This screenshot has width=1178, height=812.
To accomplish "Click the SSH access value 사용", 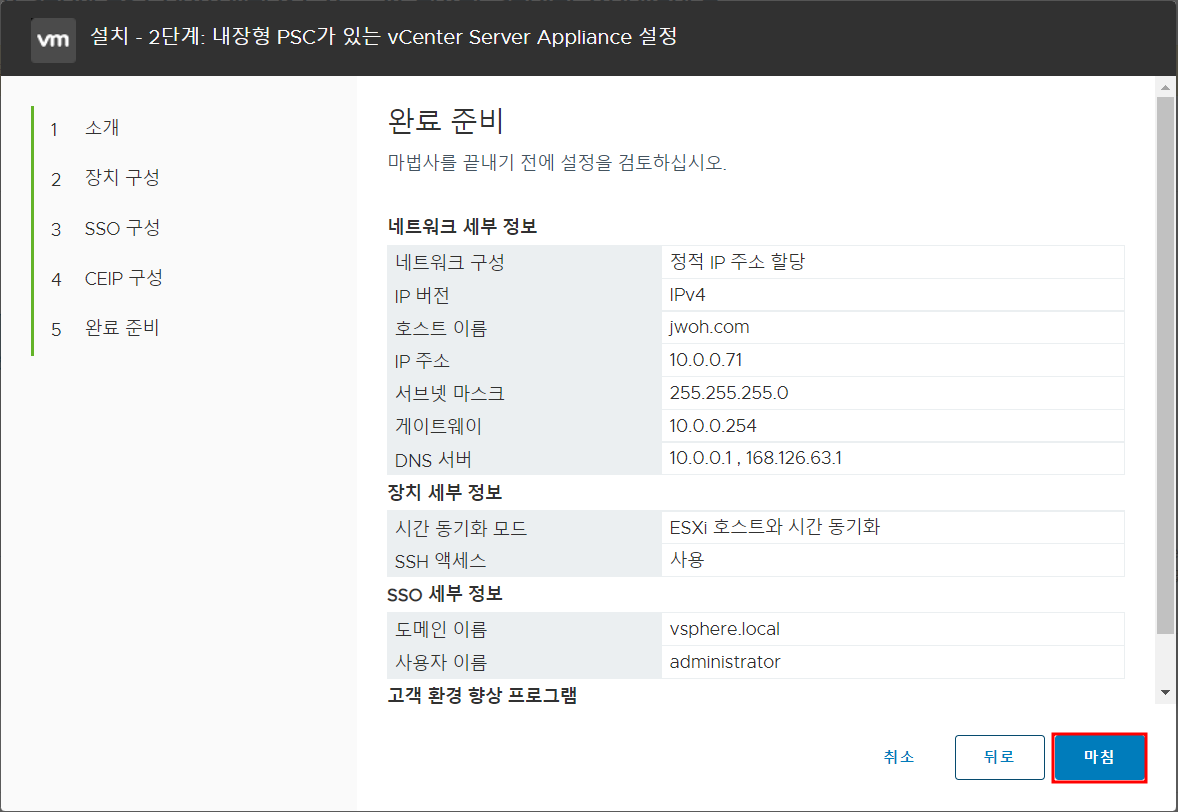I will 687,560.
